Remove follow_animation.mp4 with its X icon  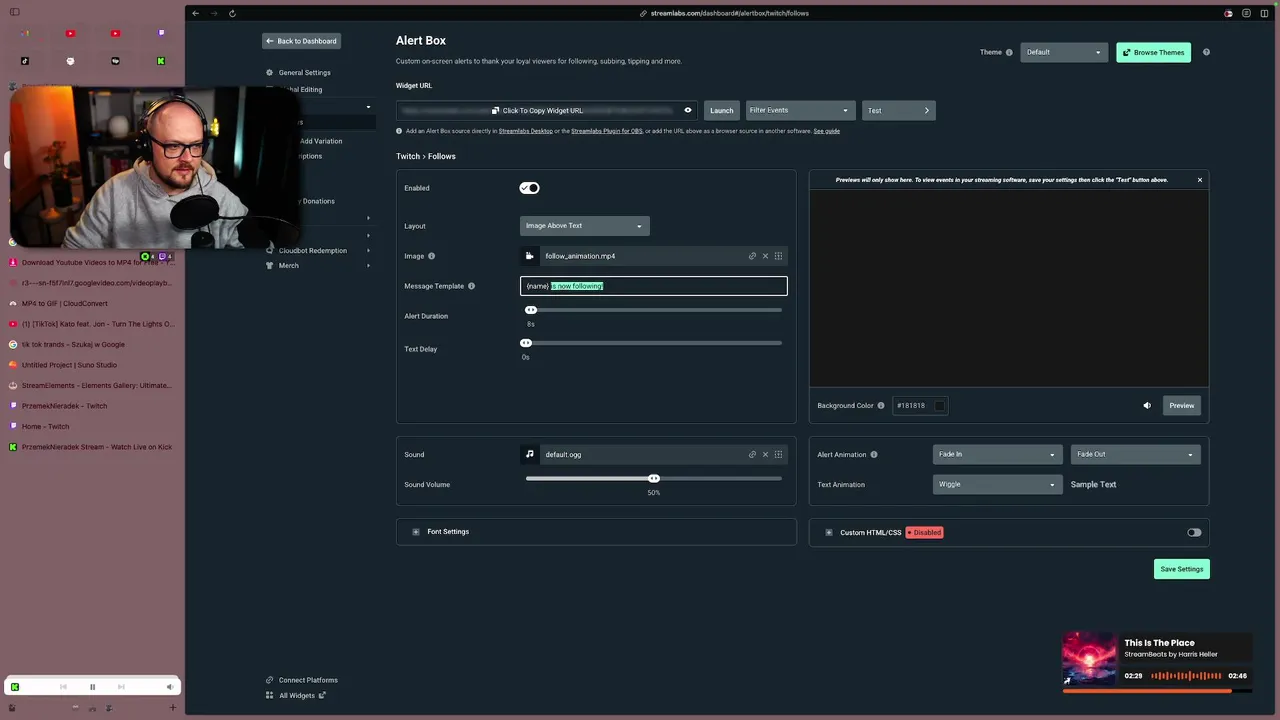coord(766,256)
